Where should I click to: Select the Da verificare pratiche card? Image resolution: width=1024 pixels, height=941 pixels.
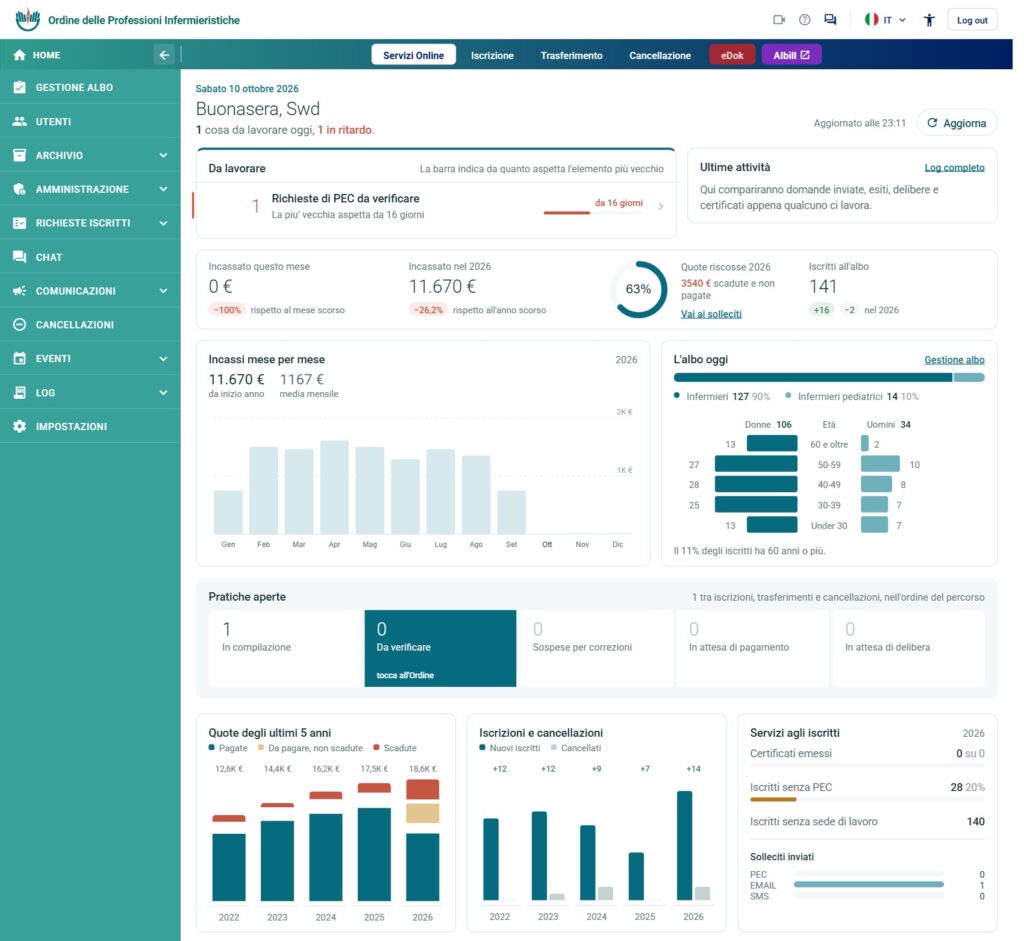click(x=440, y=648)
